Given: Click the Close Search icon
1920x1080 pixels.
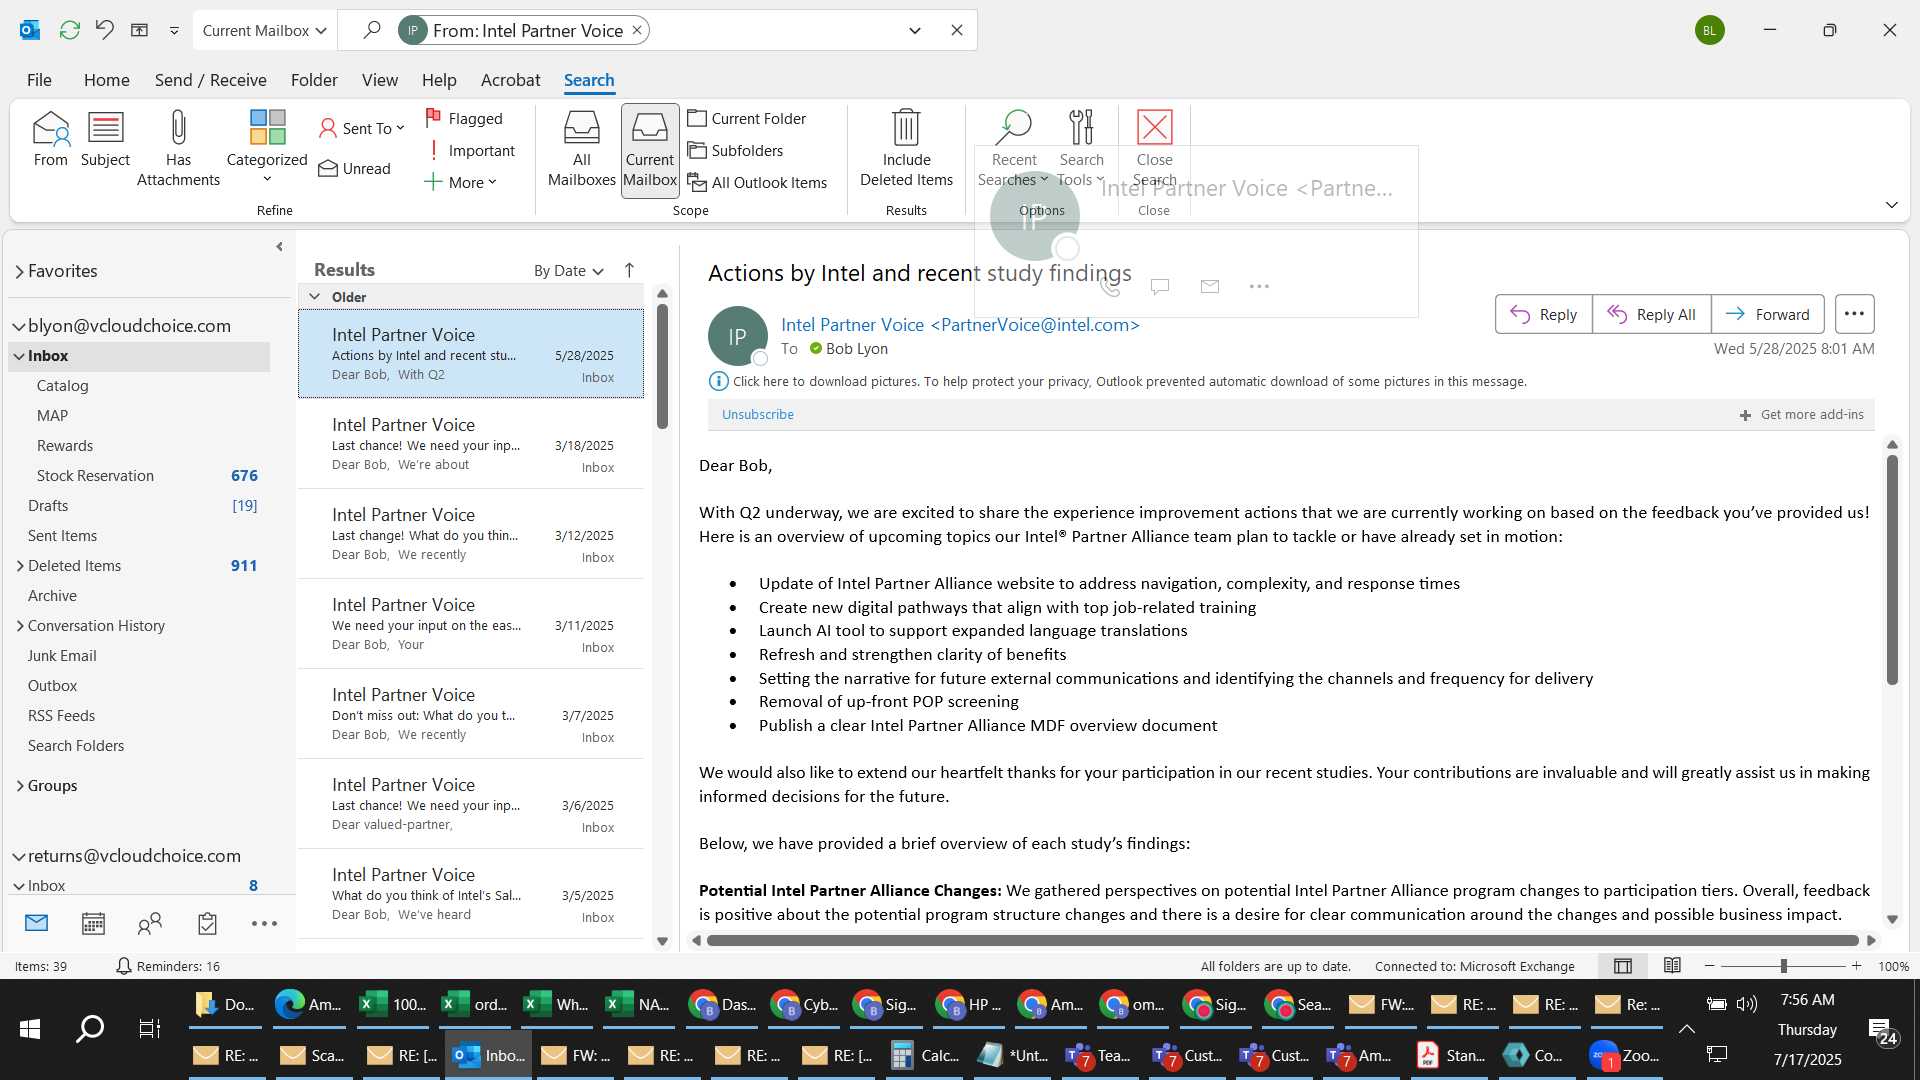Looking at the screenshot, I should pos(1154,148).
